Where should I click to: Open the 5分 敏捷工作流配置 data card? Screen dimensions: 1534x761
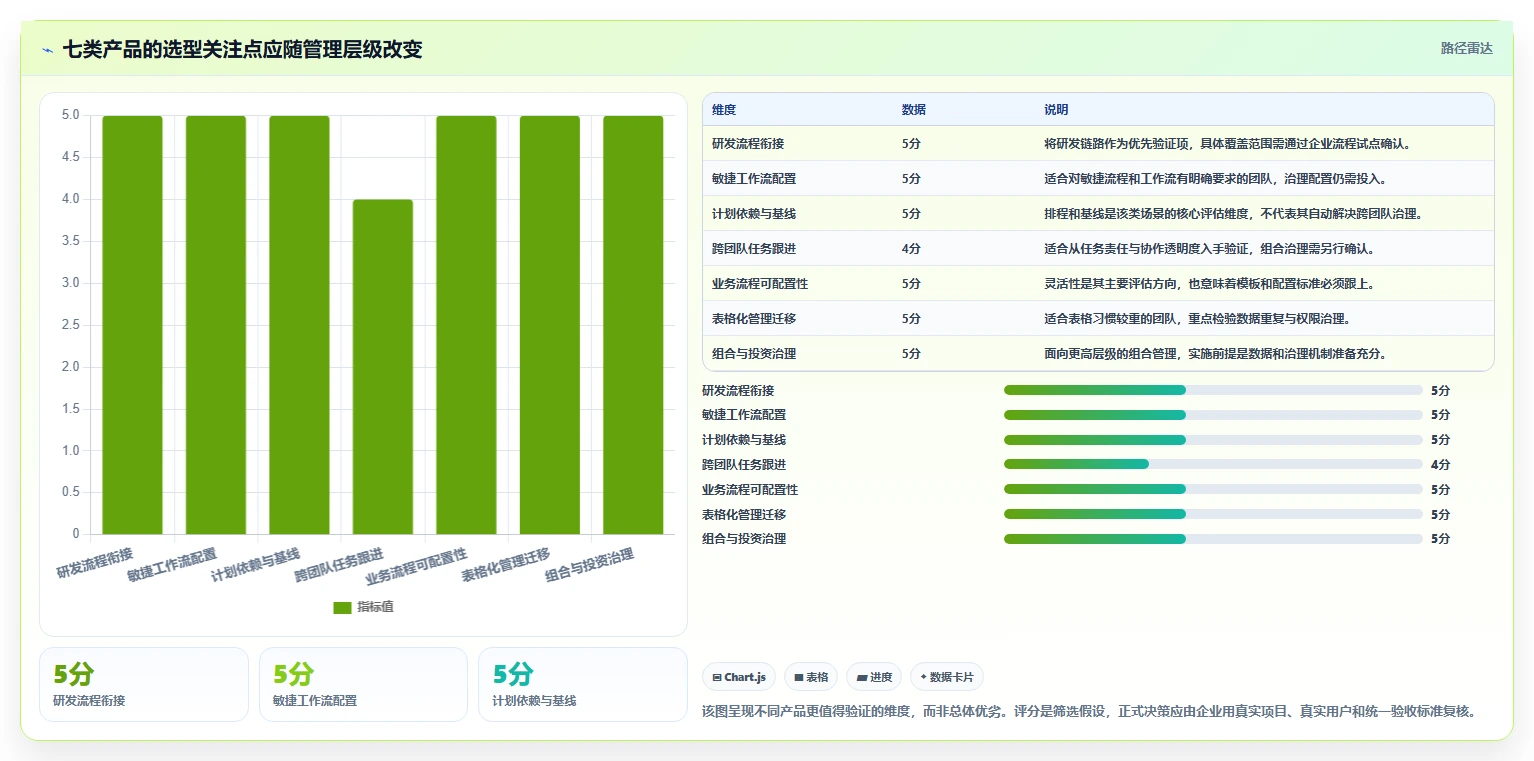[x=363, y=684]
